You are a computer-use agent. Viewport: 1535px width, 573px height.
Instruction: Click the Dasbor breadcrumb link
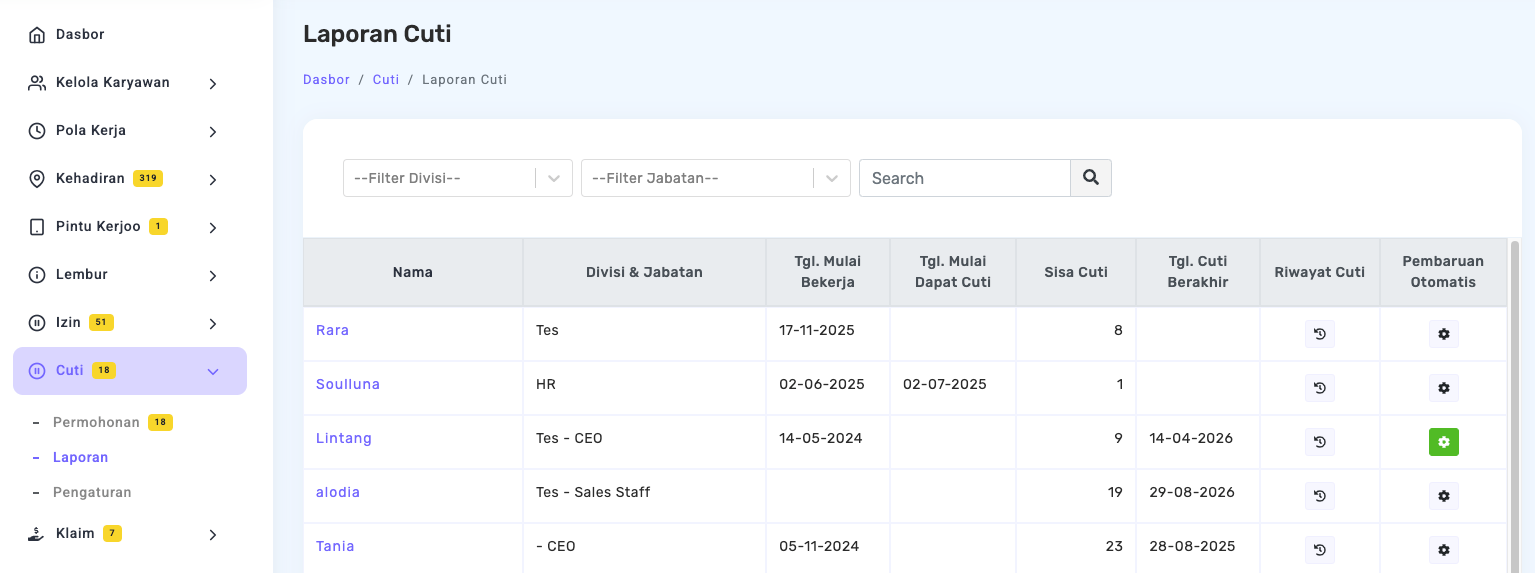click(326, 79)
